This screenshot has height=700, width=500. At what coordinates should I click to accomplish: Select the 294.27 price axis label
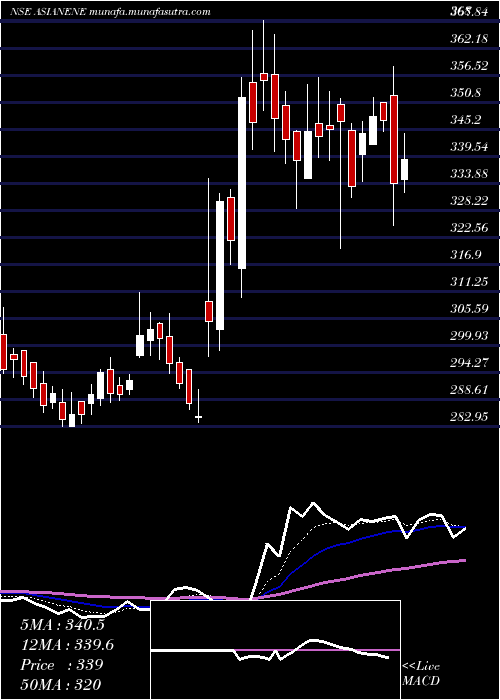tap(469, 362)
